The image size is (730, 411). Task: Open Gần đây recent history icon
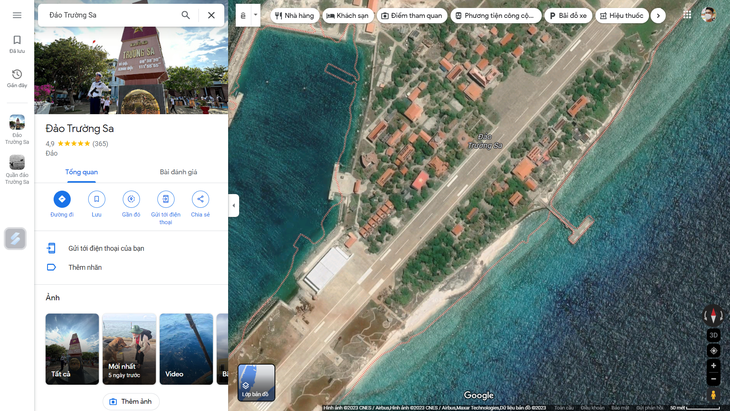coord(17,78)
